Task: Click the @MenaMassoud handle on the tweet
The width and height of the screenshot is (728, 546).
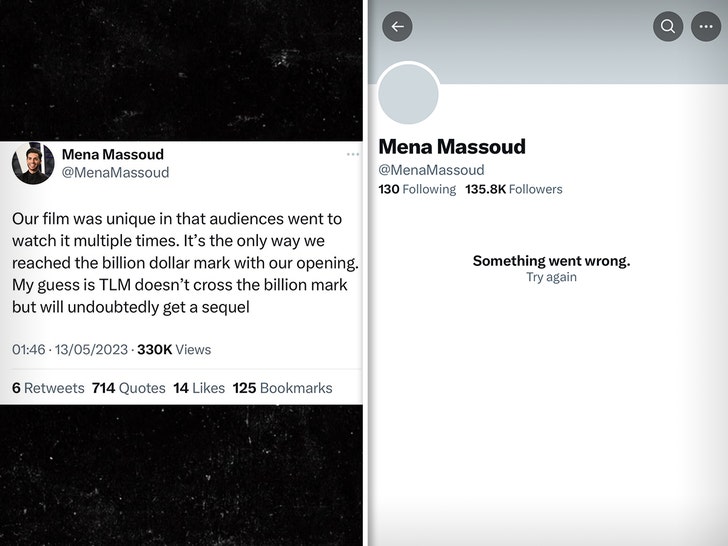Action: point(116,172)
